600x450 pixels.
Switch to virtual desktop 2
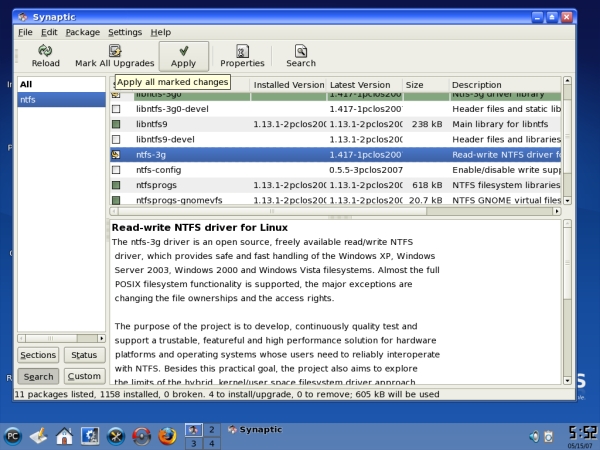(212, 429)
